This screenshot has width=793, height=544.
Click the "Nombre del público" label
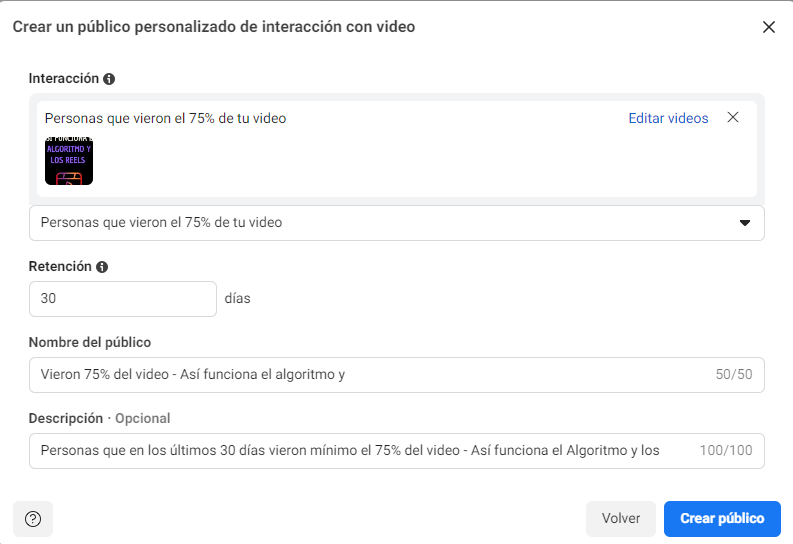[90, 342]
